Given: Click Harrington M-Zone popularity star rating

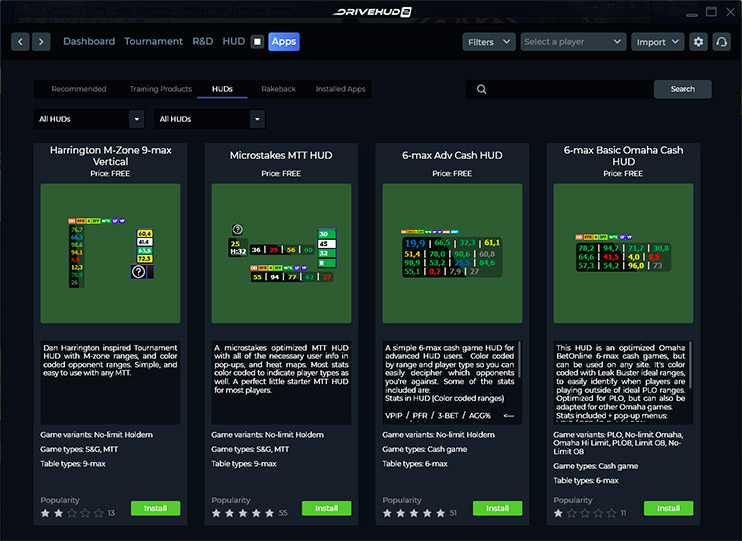Looking at the screenshot, I should 72,513.
